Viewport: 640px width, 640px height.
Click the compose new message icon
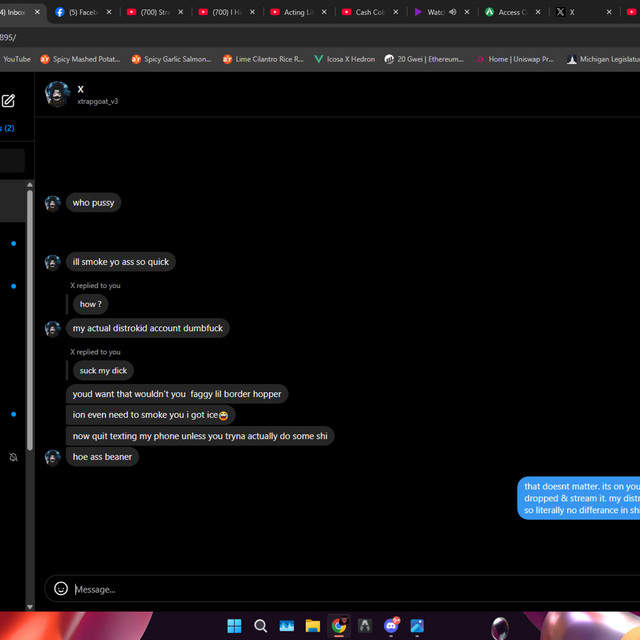tap(8, 101)
